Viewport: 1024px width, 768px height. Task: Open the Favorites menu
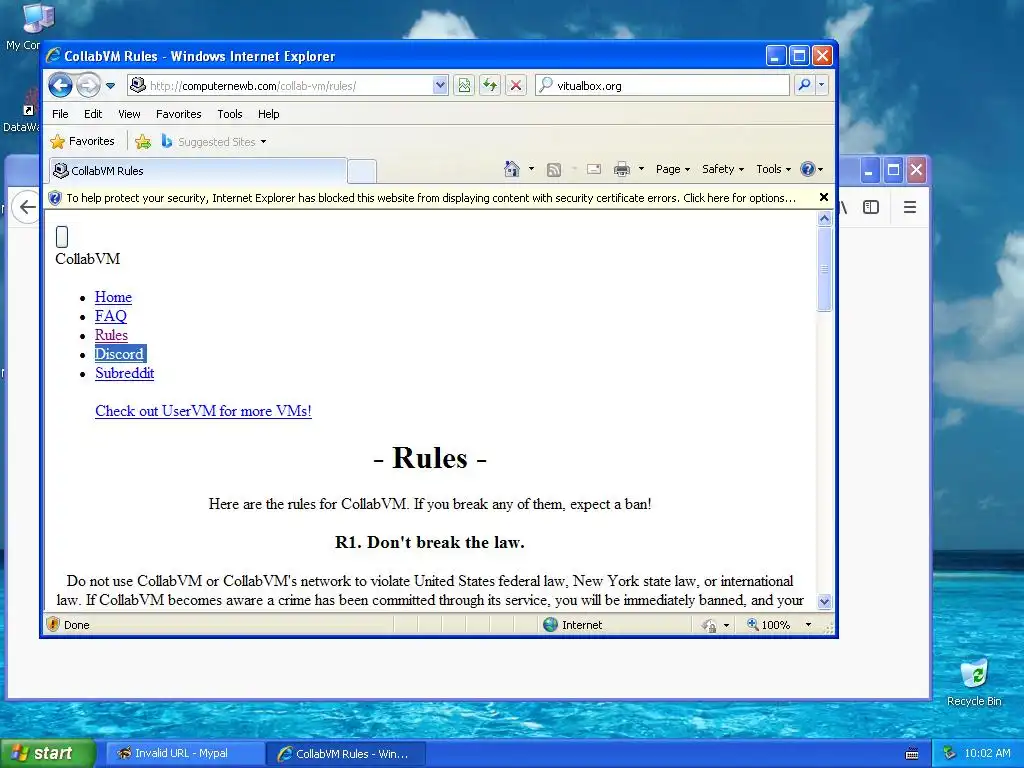(x=178, y=114)
